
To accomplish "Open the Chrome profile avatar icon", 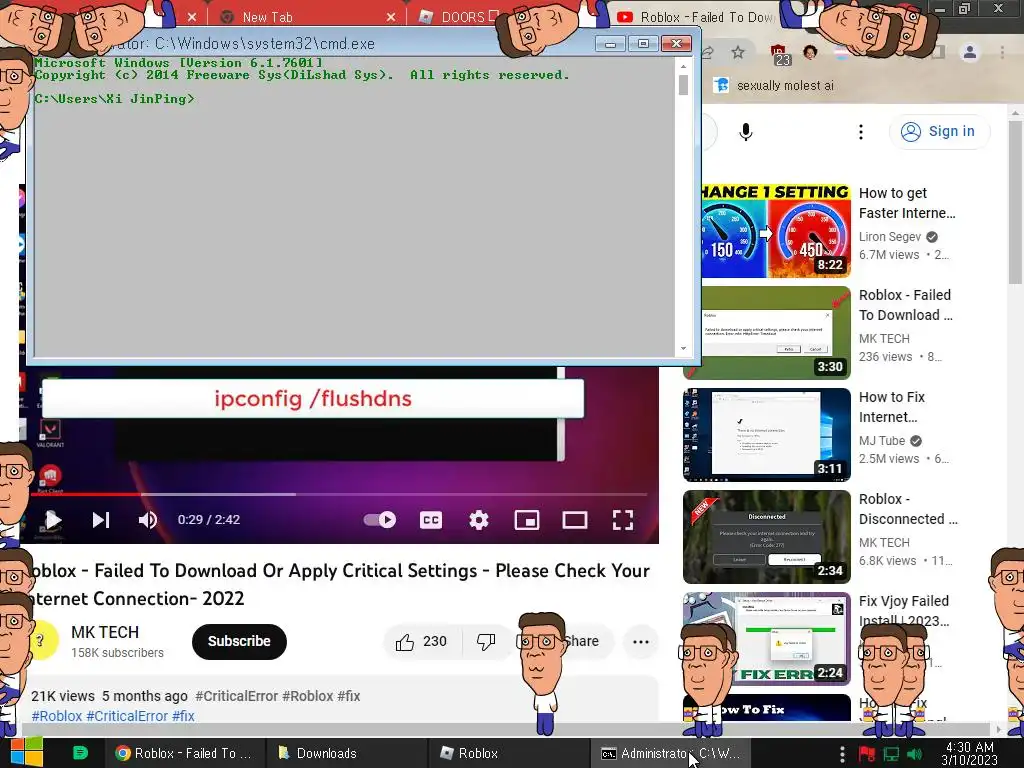I will [x=970, y=52].
